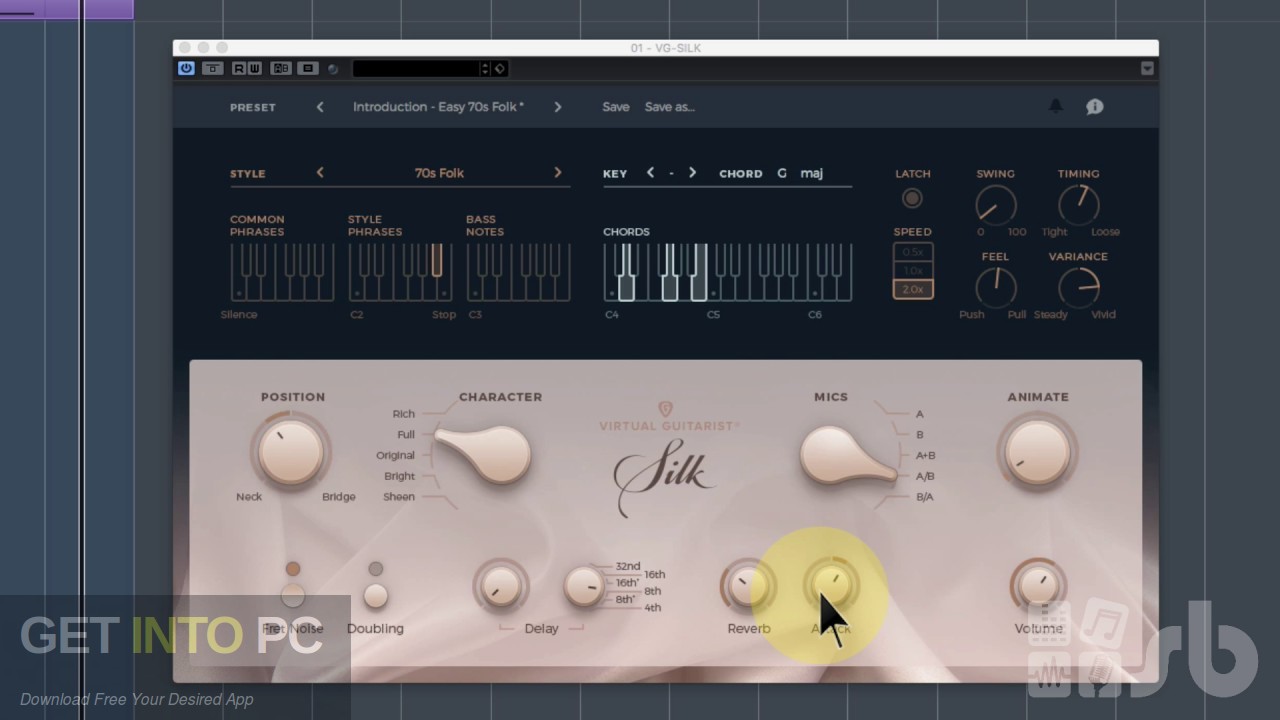Click the highlighted Style Phrases key
Screen dimensions: 1280x720
pyautogui.click(x=437, y=260)
